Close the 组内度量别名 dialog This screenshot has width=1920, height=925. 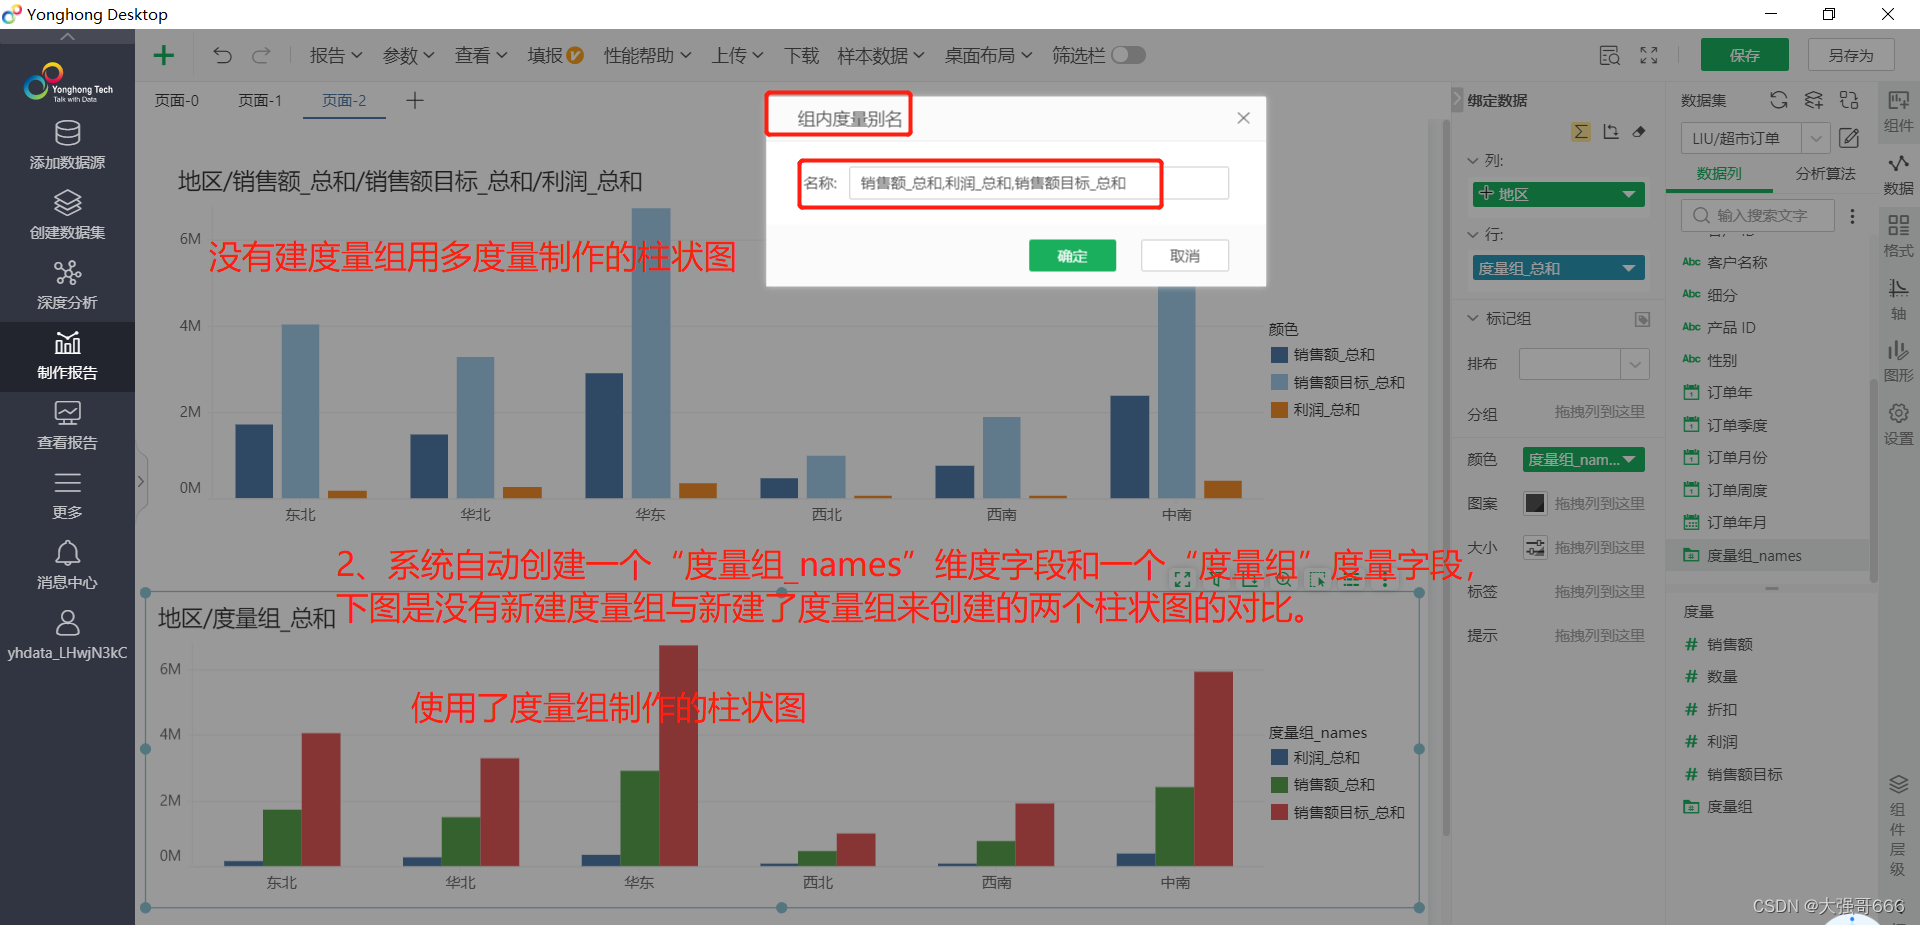(1243, 118)
